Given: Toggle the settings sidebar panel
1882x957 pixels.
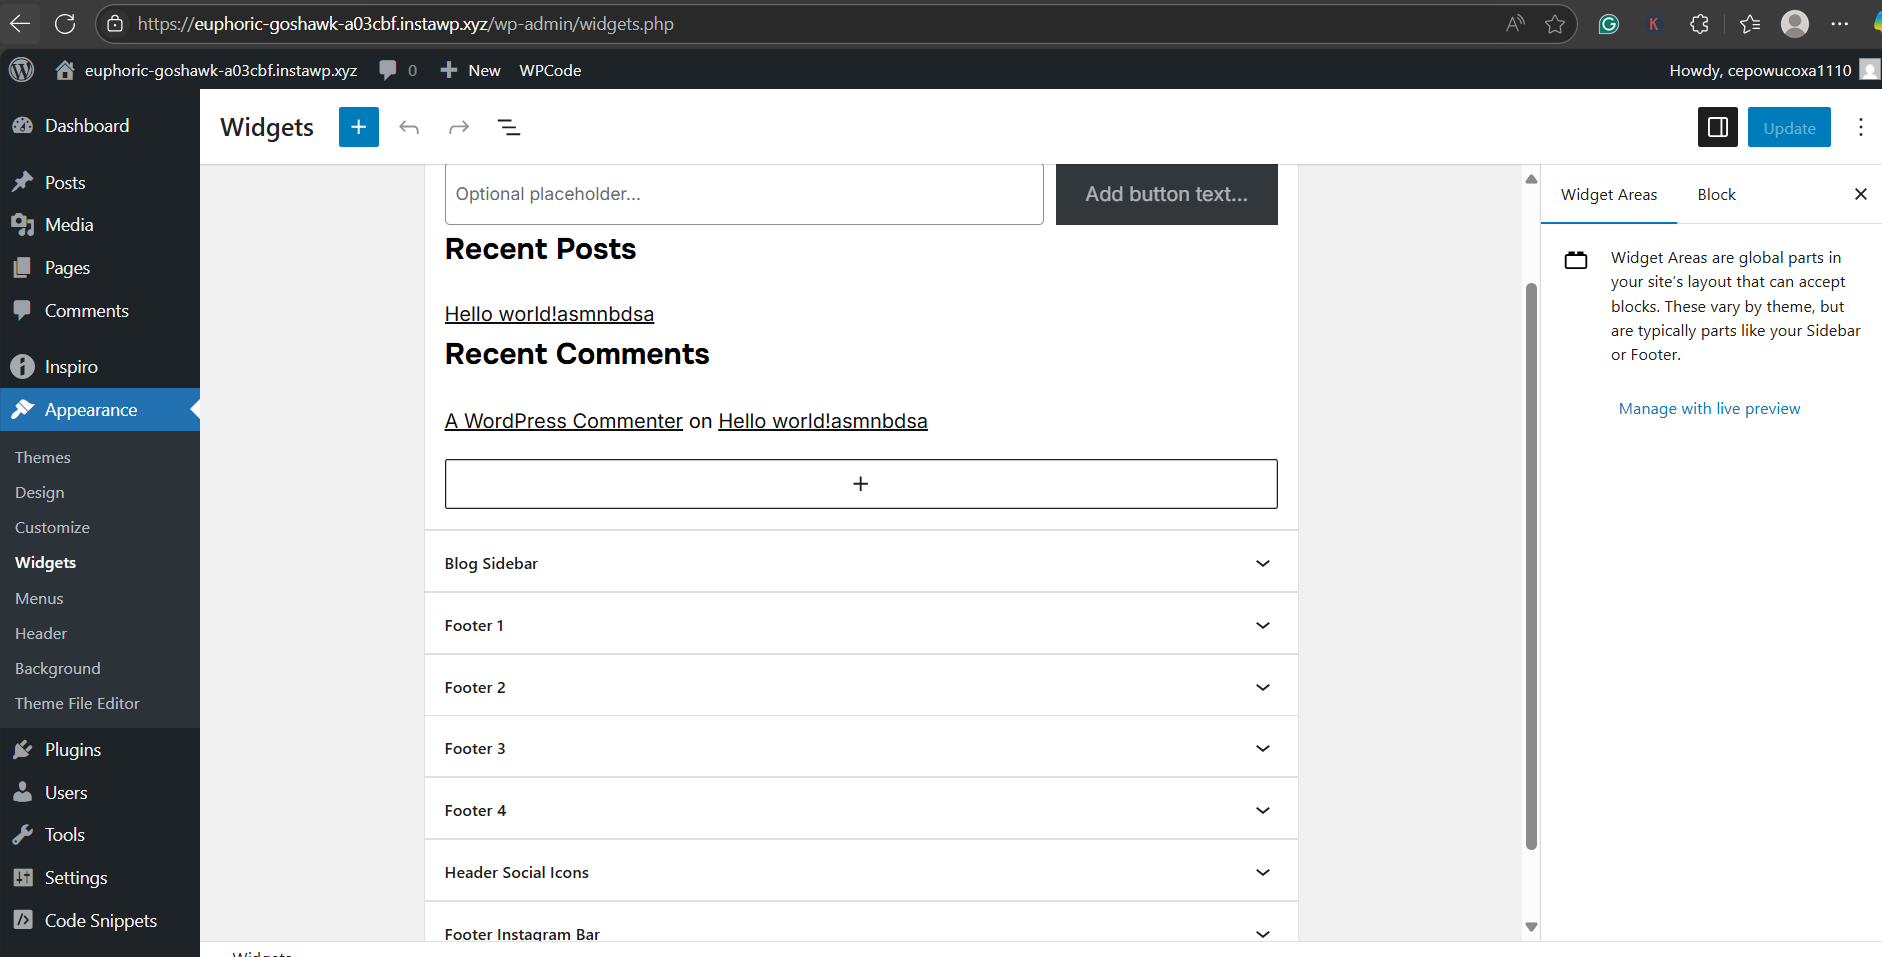Looking at the screenshot, I should pyautogui.click(x=1718, y=127).
